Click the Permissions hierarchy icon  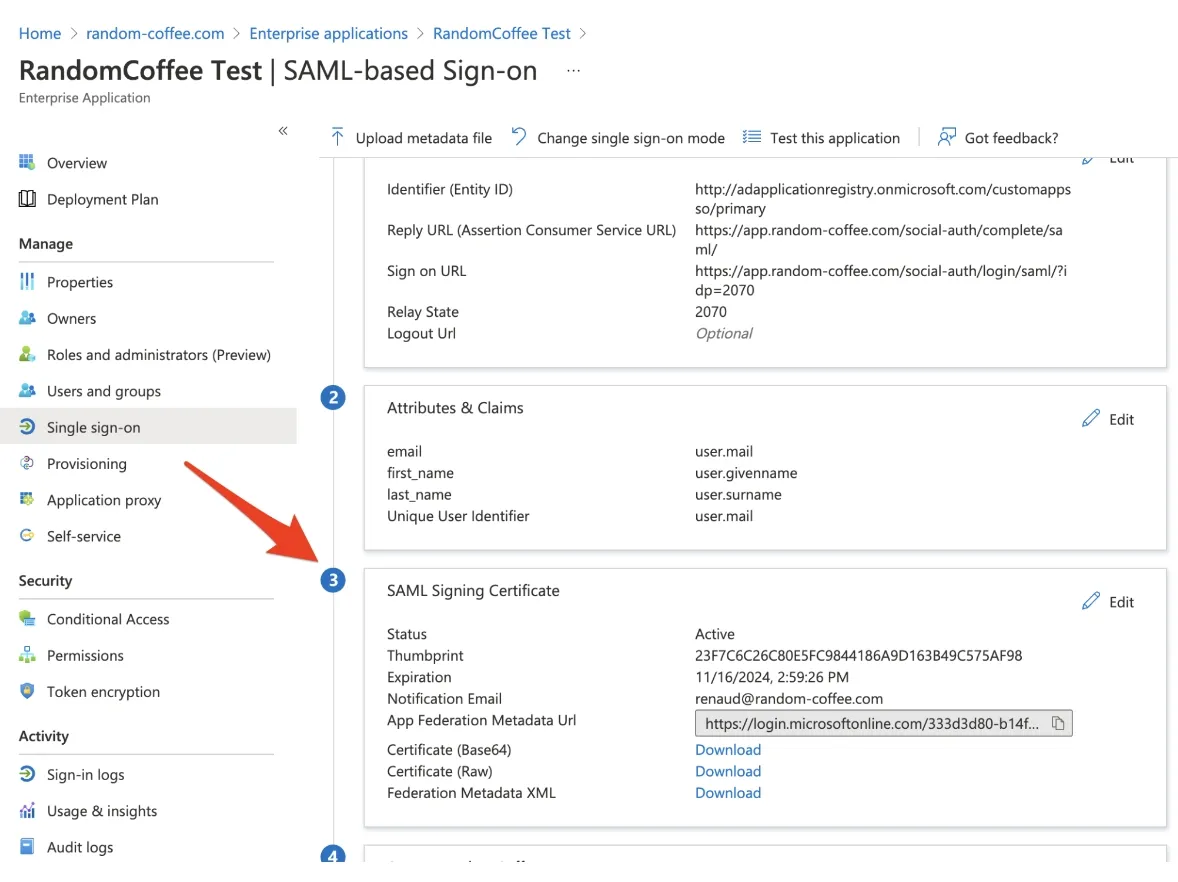click(27, 655)
